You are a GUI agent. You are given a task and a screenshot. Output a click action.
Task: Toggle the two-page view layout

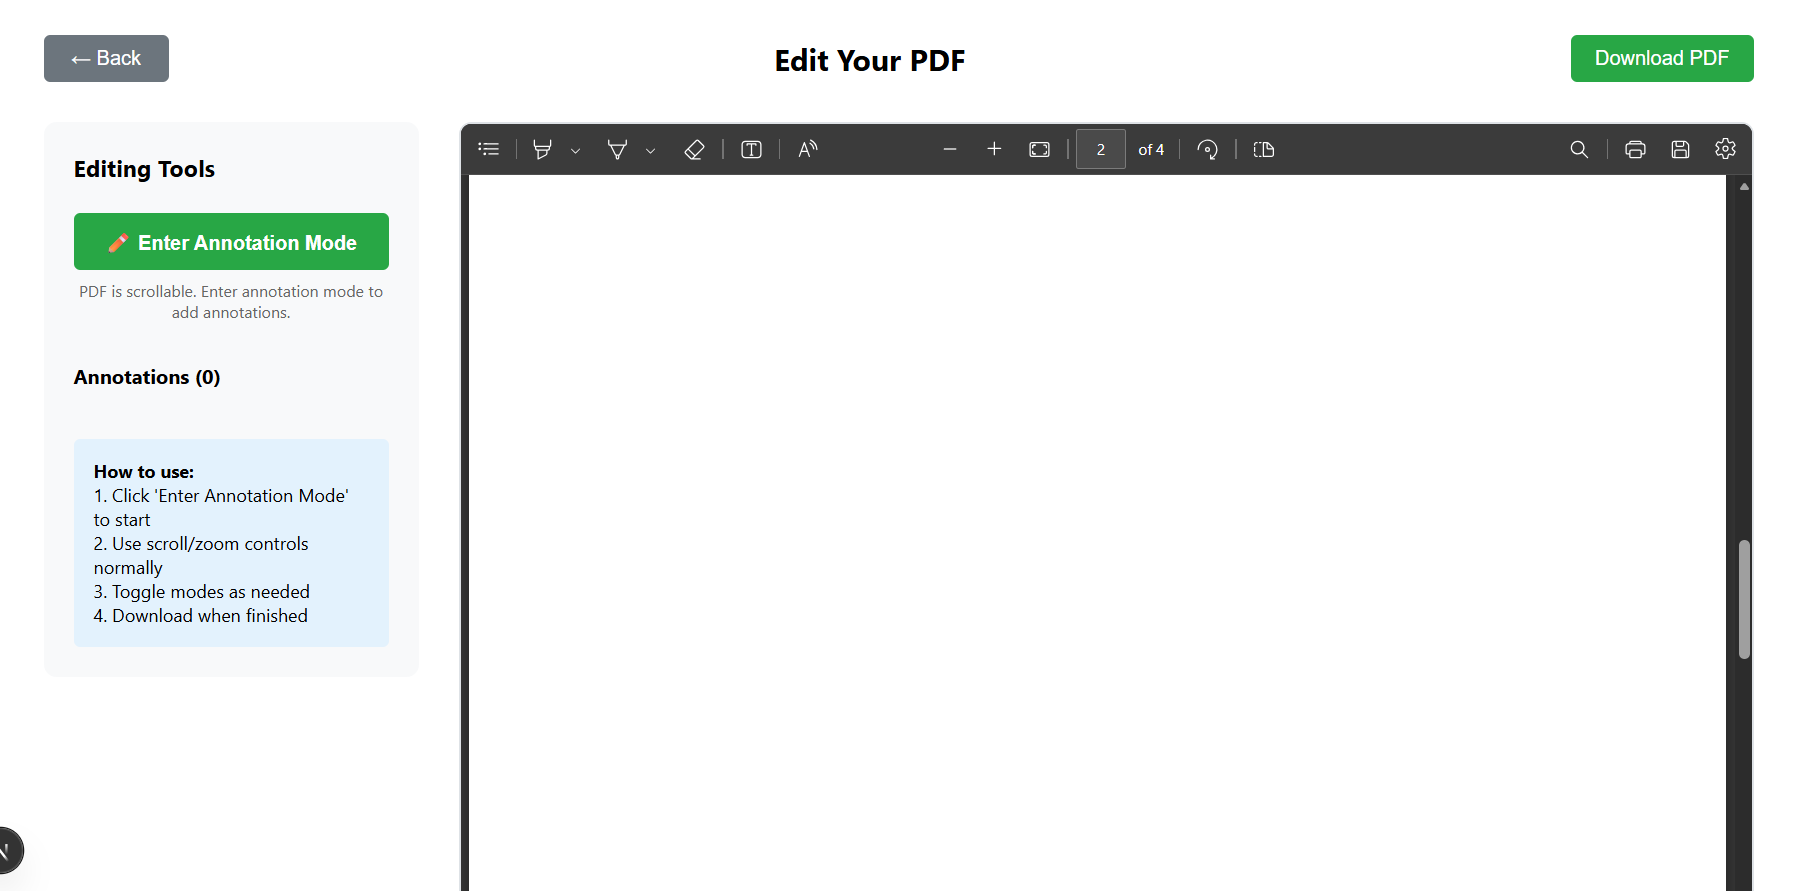click(1263, 149)
